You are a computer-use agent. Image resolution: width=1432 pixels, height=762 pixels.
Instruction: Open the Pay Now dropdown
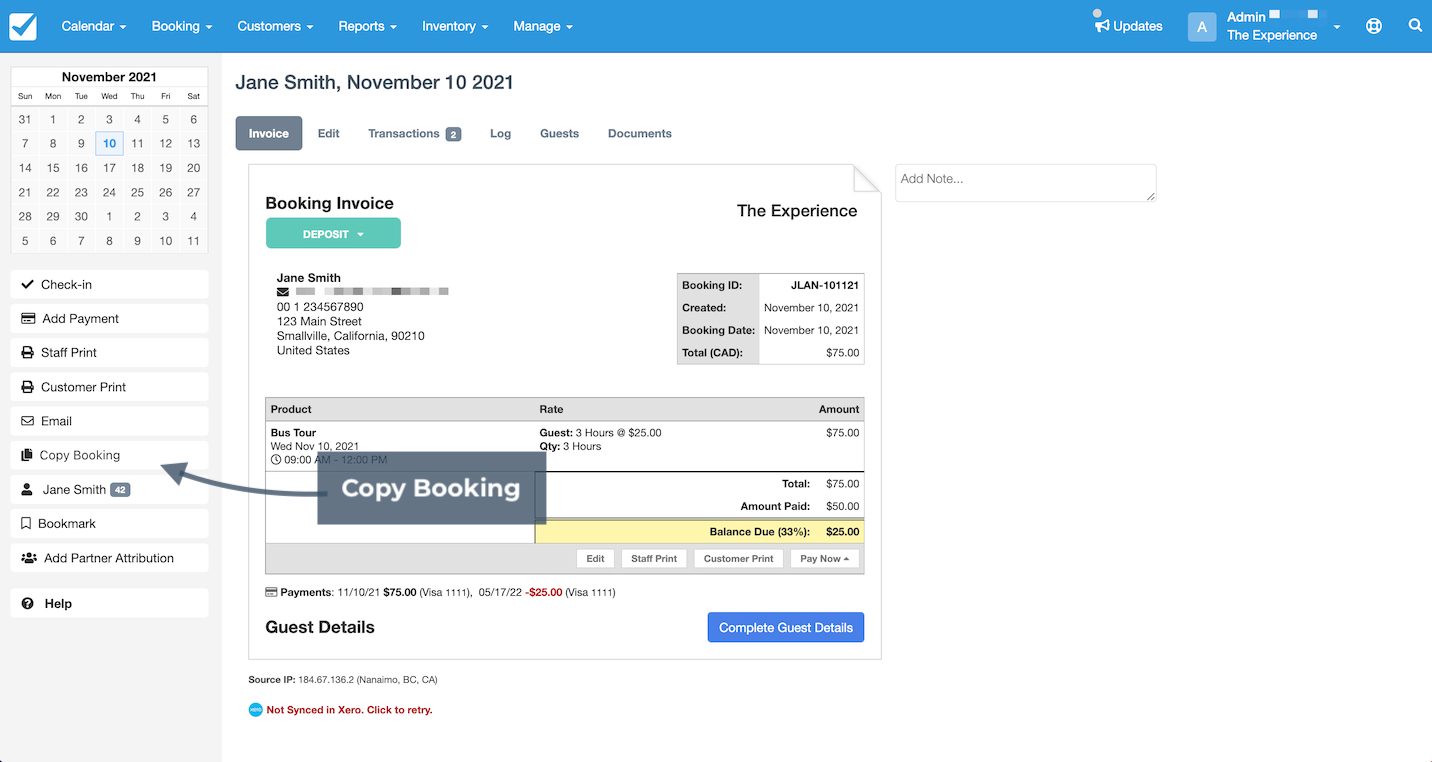(x=825, y=558)
